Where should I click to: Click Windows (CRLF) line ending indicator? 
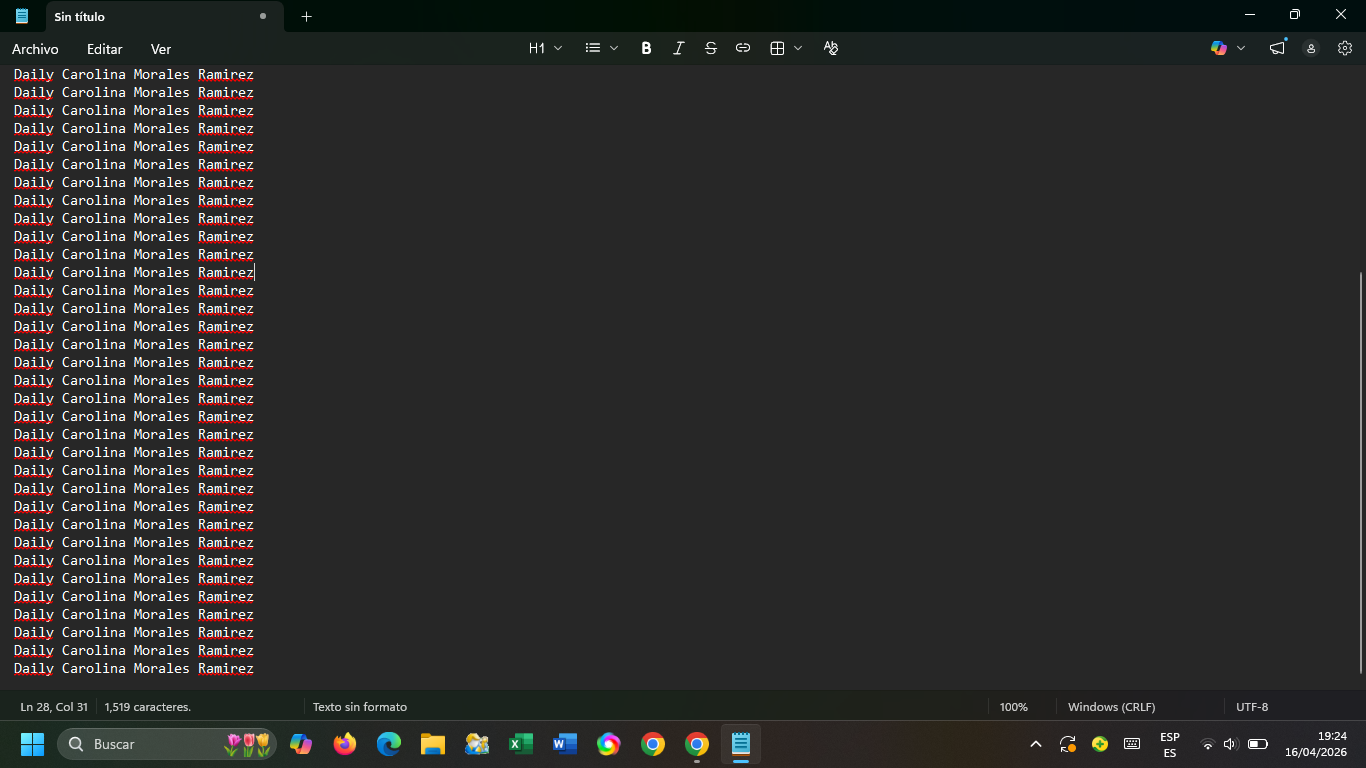pos(1111,707)
